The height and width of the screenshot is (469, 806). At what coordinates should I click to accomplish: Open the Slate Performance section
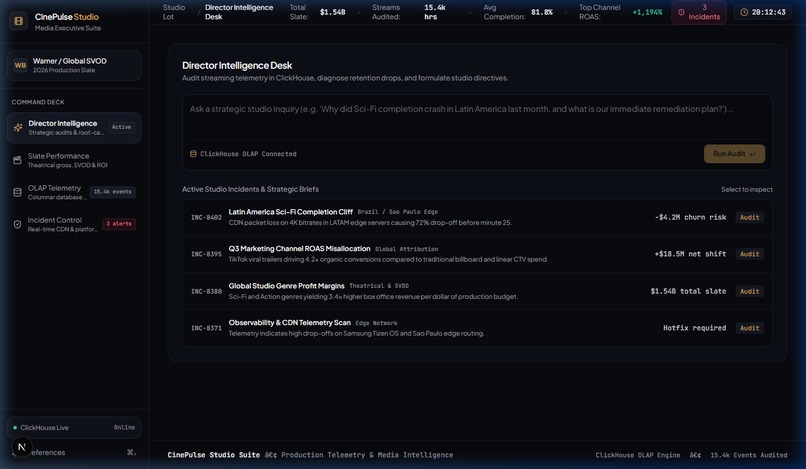pos(74,160)
